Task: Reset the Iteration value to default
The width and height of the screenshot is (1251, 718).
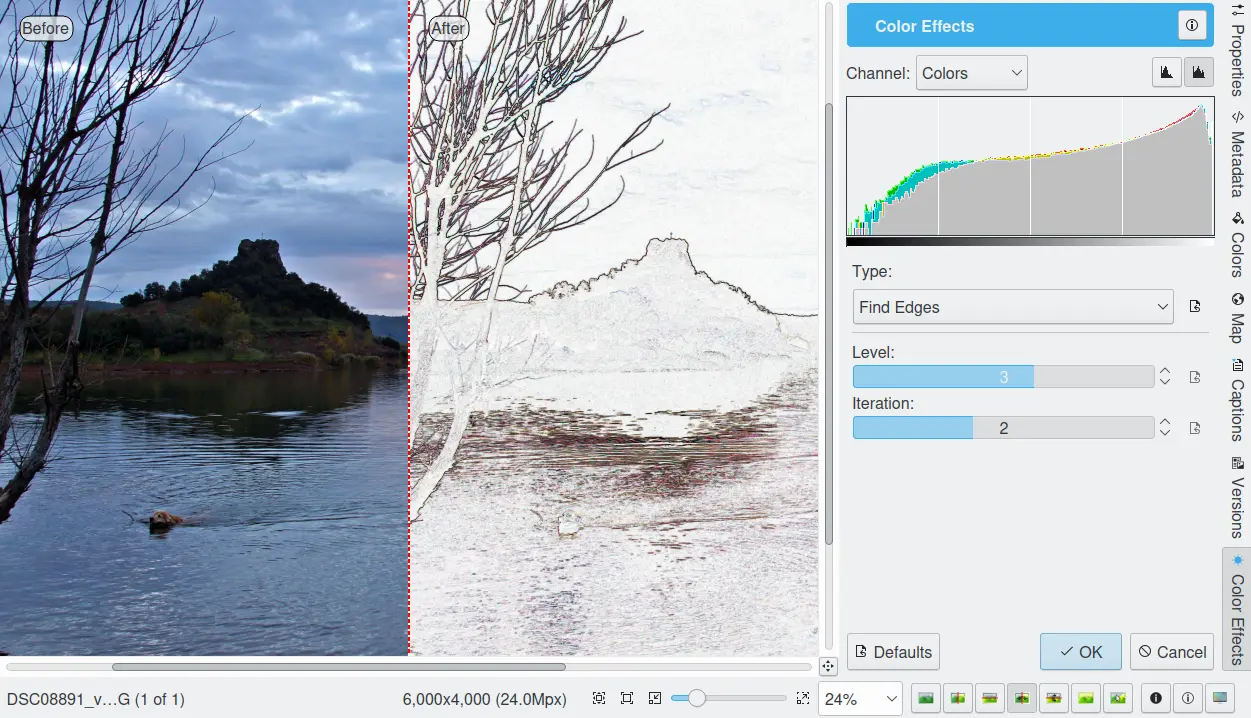Action: tap(1194, 428)
